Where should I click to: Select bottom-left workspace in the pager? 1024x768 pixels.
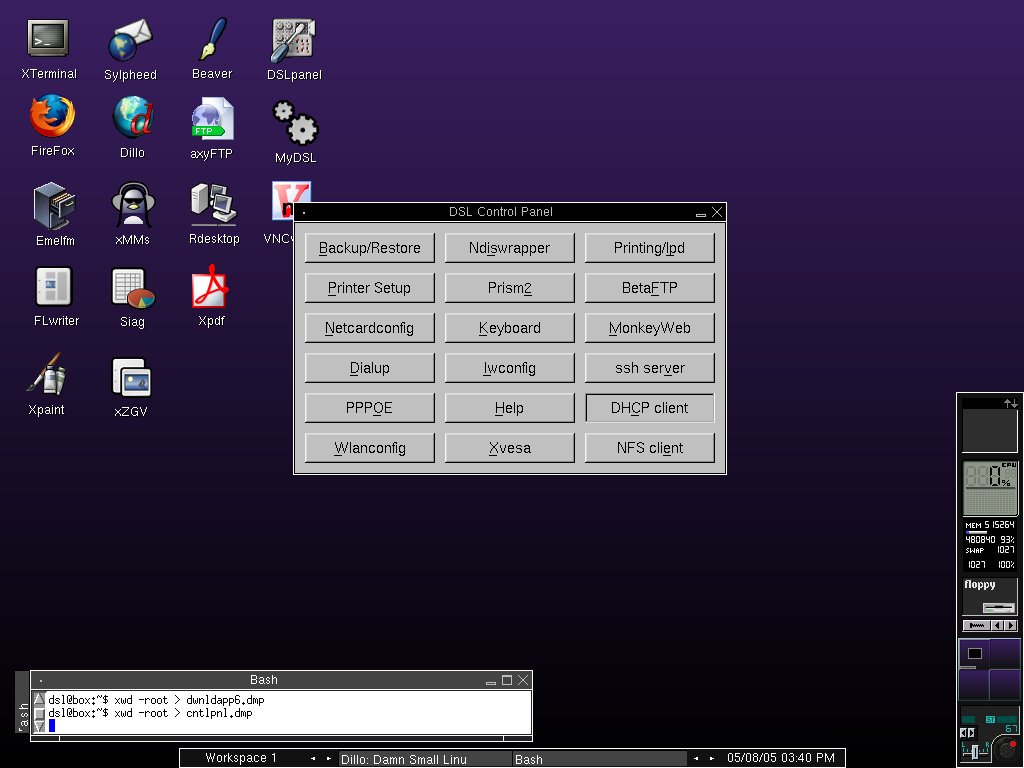pyautogui.click(x=974, y=685)
